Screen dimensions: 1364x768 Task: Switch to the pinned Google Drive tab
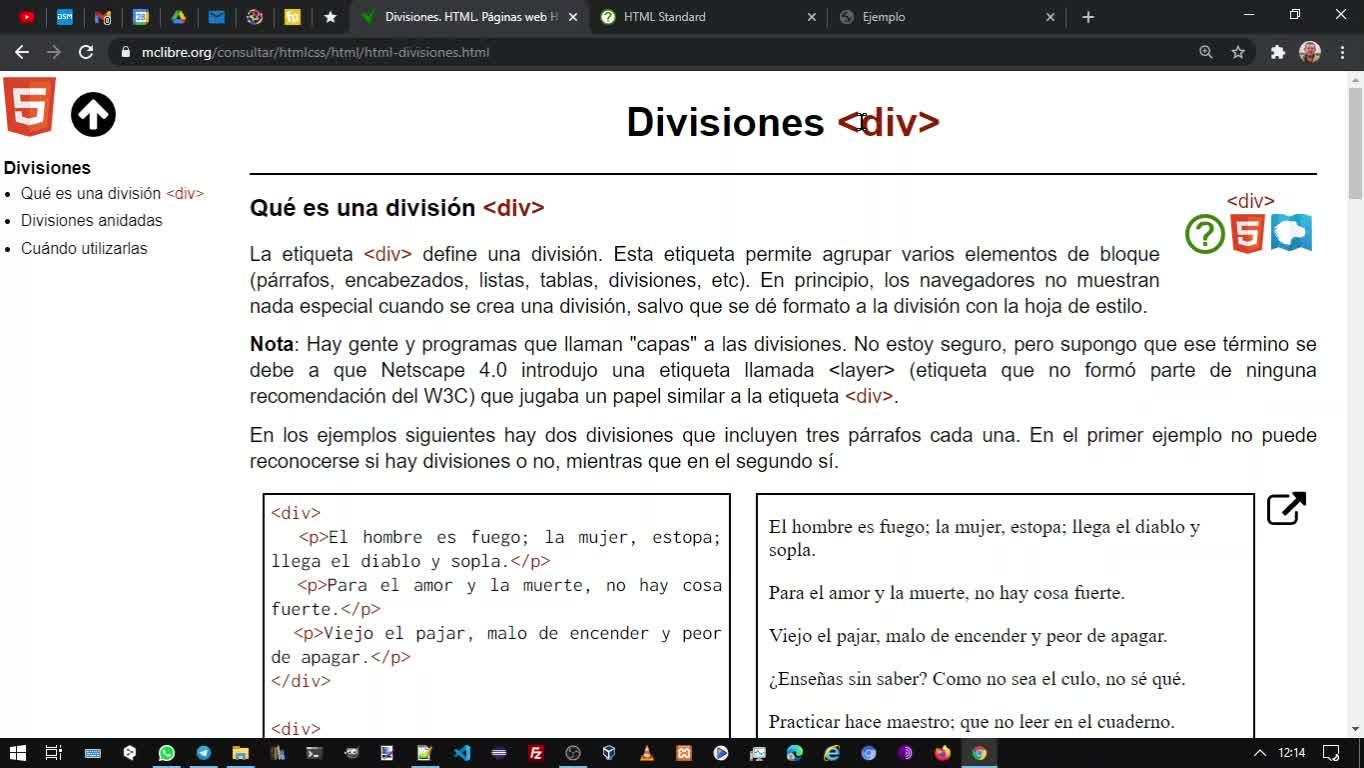(179, 17)
